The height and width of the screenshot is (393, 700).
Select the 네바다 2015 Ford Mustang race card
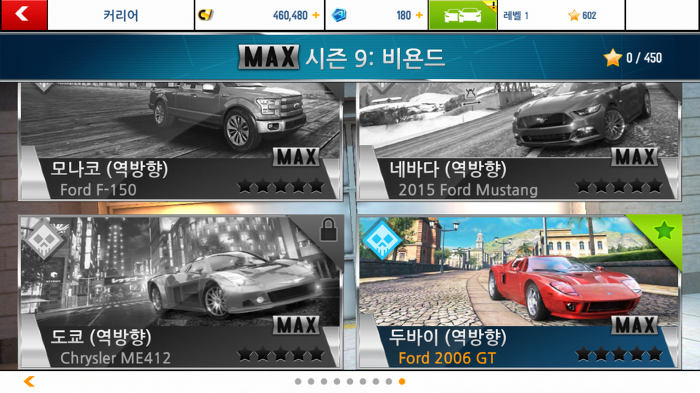[519, 141]
